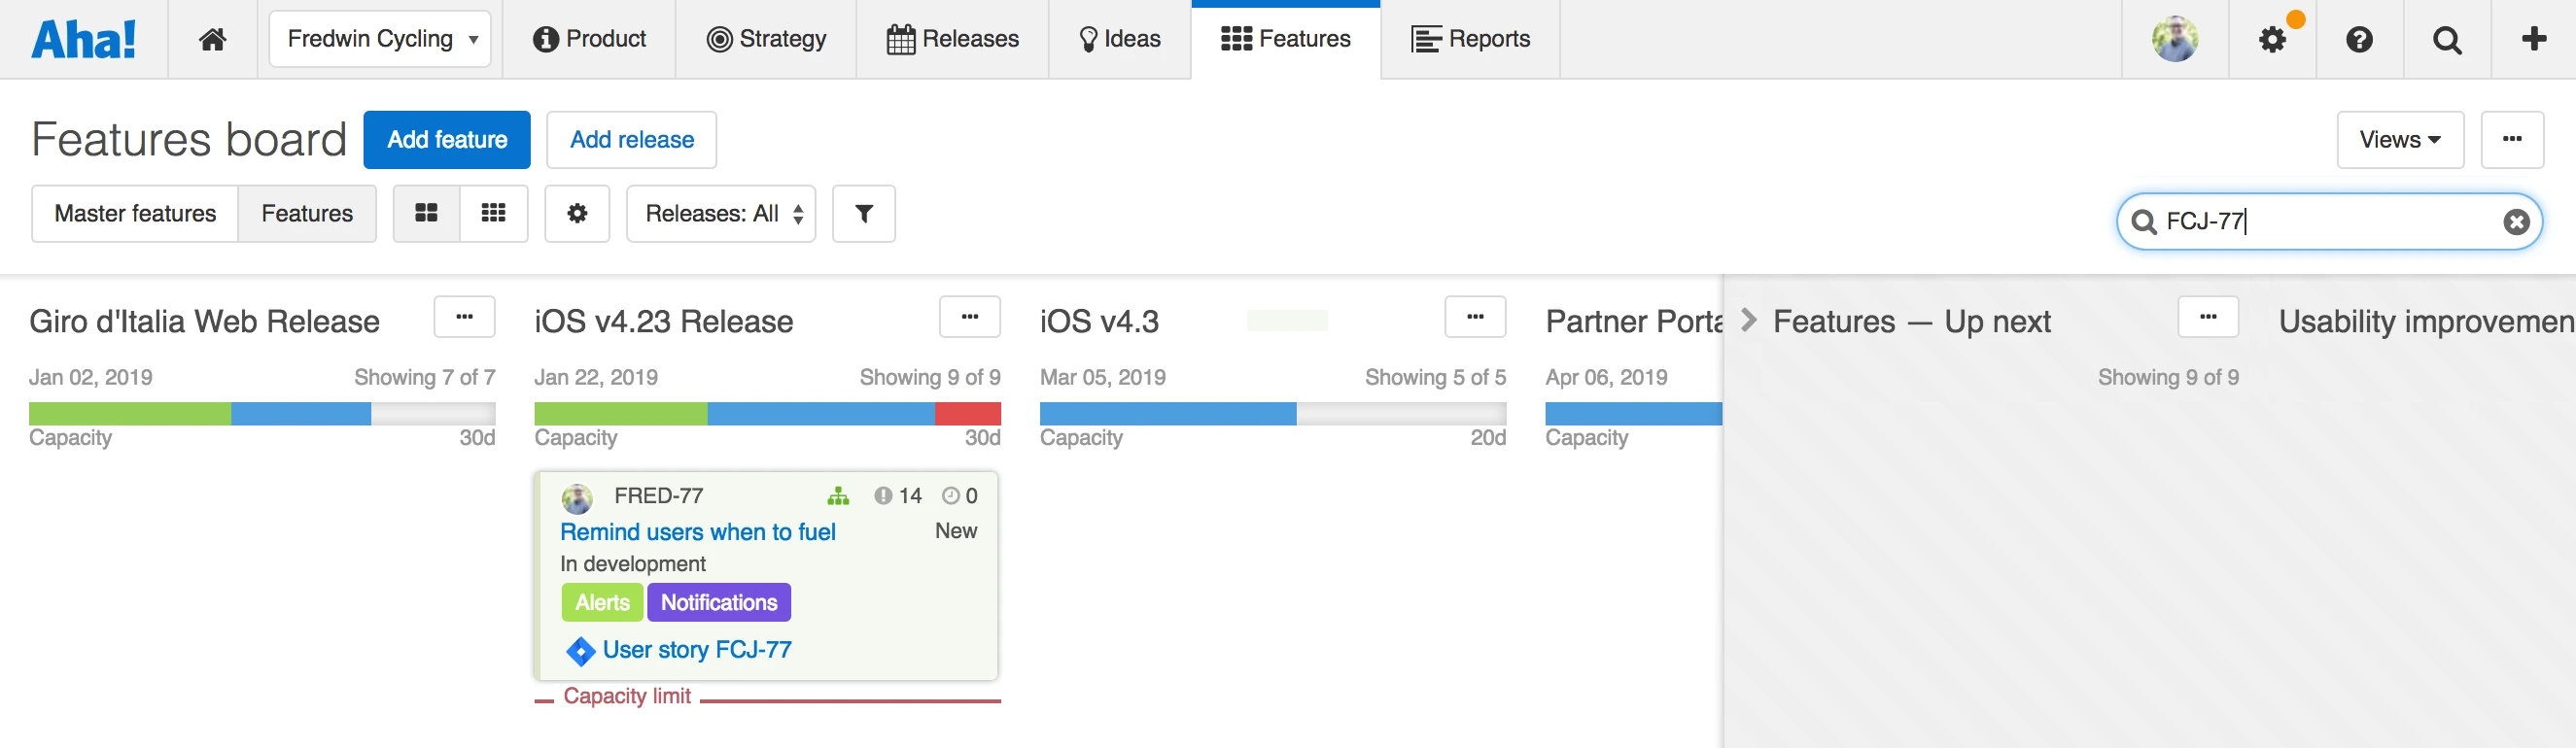Viewport: 2576px width, 748px height.
Task: Open iOS v4.23 Release options menu
Action: coord(970,317)
